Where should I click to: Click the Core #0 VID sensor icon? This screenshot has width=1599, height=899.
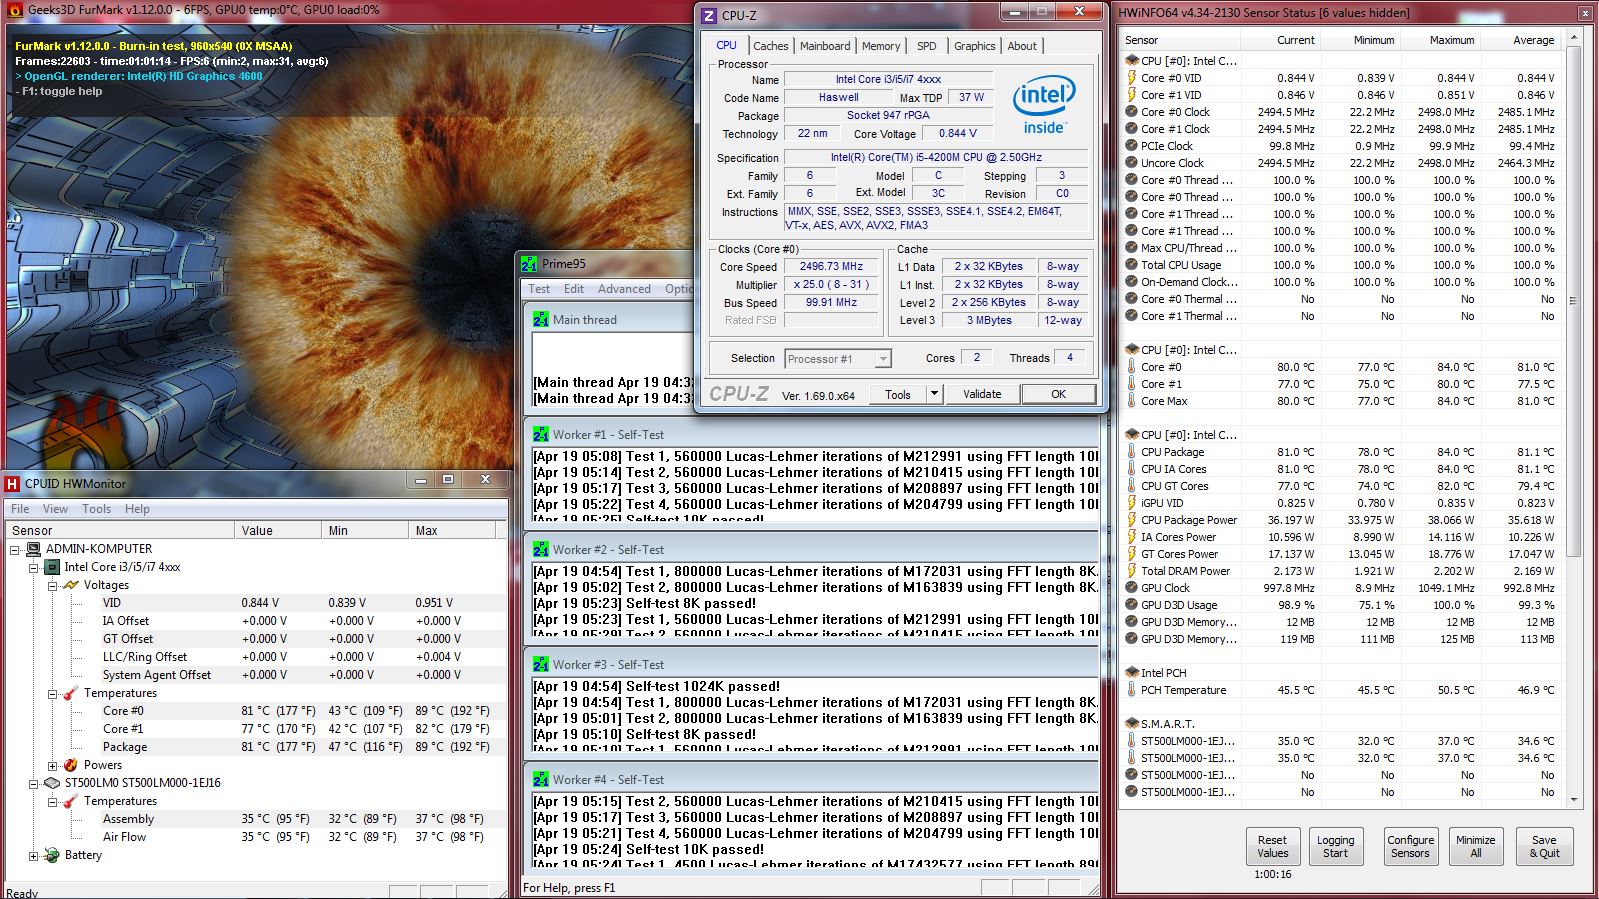(x=1131, y=78)
